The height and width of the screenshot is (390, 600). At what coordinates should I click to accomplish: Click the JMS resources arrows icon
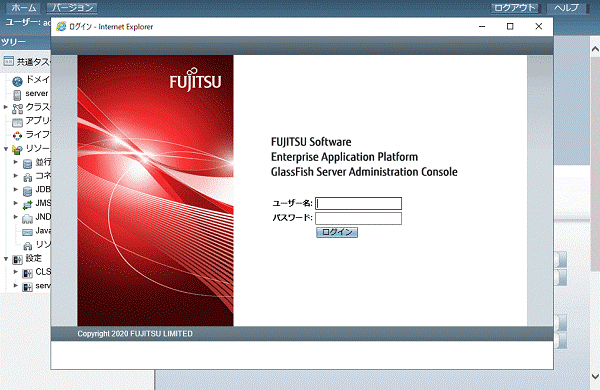coord(28,205)
